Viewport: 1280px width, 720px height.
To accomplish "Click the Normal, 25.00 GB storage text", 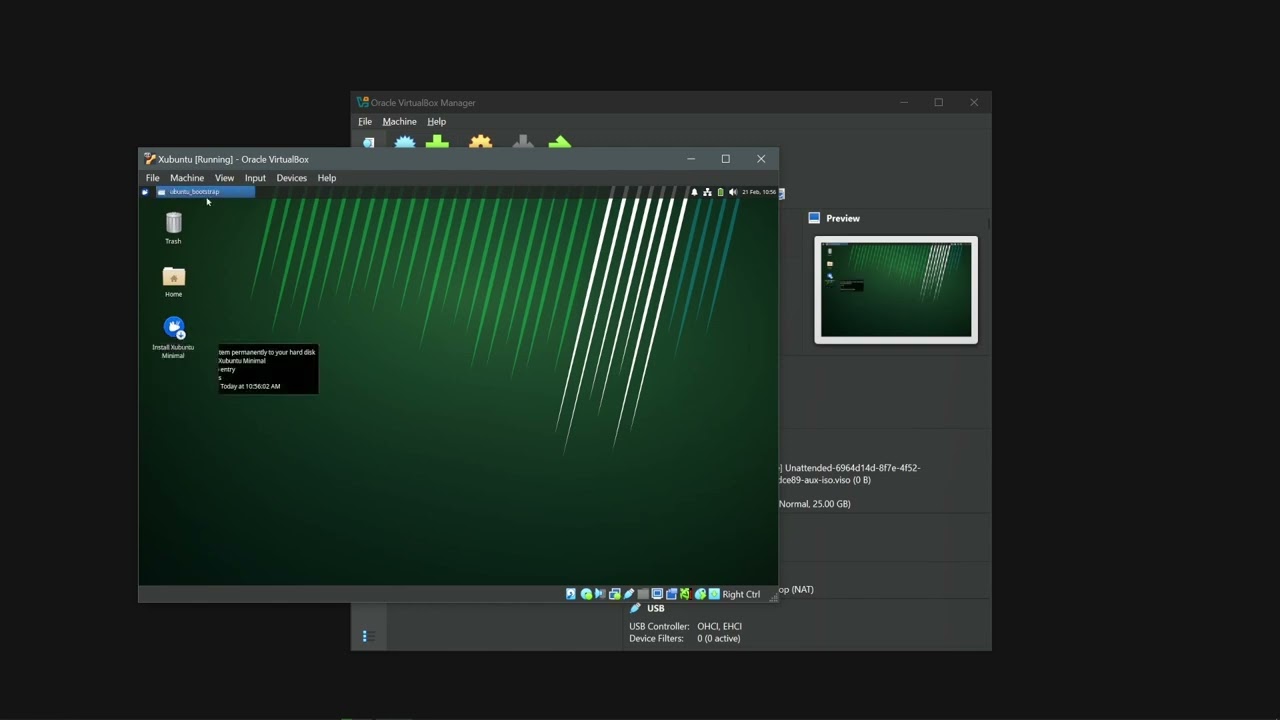I will pos(815,504).
